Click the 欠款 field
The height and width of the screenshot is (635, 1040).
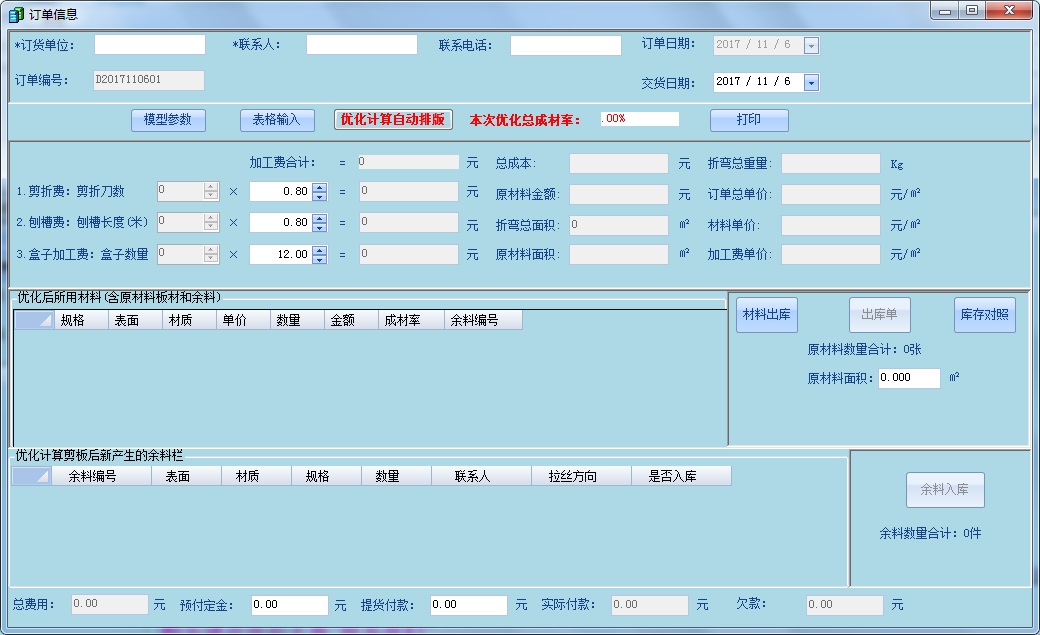coord(844,605)
